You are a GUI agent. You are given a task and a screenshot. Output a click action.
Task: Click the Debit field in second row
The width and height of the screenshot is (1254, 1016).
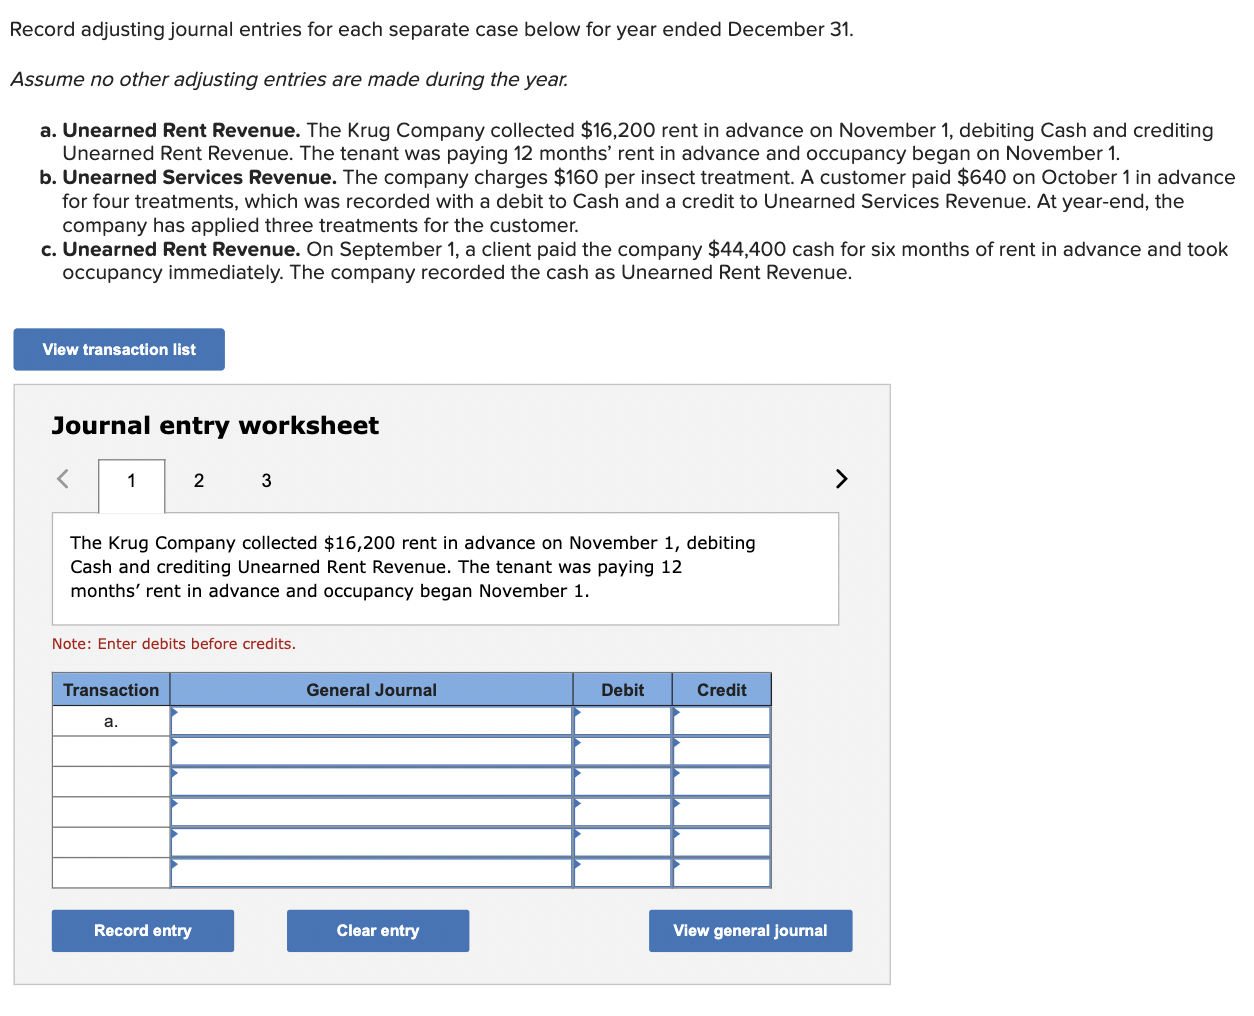point(622,750)
